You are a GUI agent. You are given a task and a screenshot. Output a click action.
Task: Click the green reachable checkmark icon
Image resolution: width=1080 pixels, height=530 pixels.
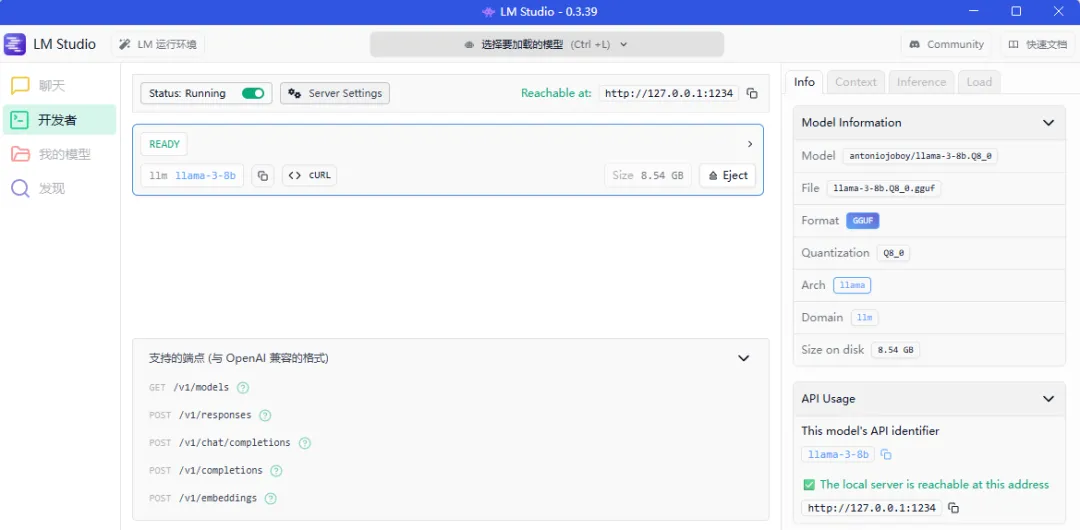pyautogui.click(x=809, y=485)
